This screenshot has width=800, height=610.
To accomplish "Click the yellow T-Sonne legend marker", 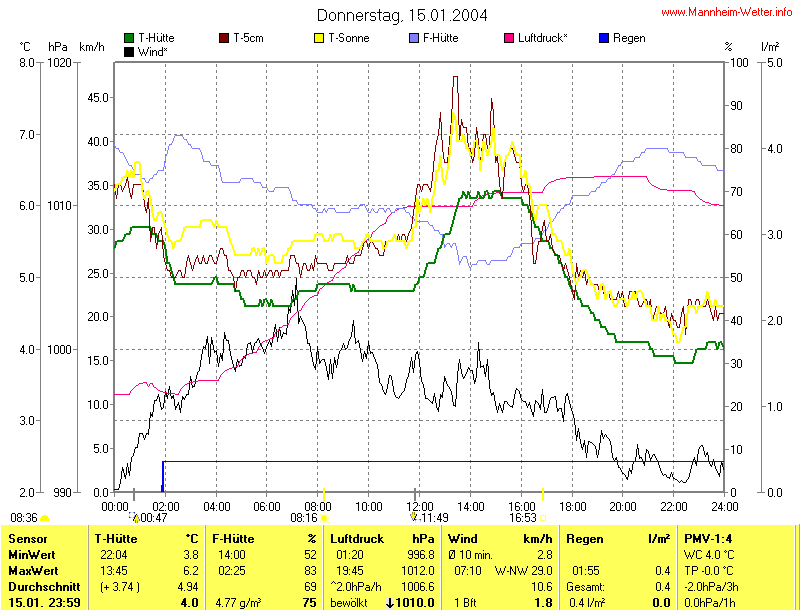I will click(320, 38).
